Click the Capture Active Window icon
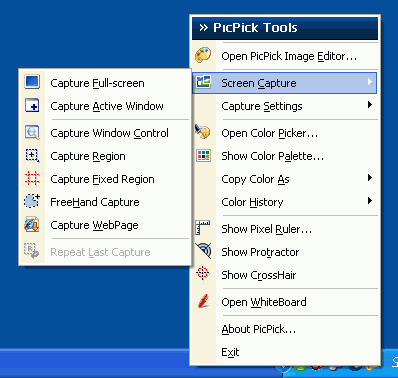 (32, 106)
